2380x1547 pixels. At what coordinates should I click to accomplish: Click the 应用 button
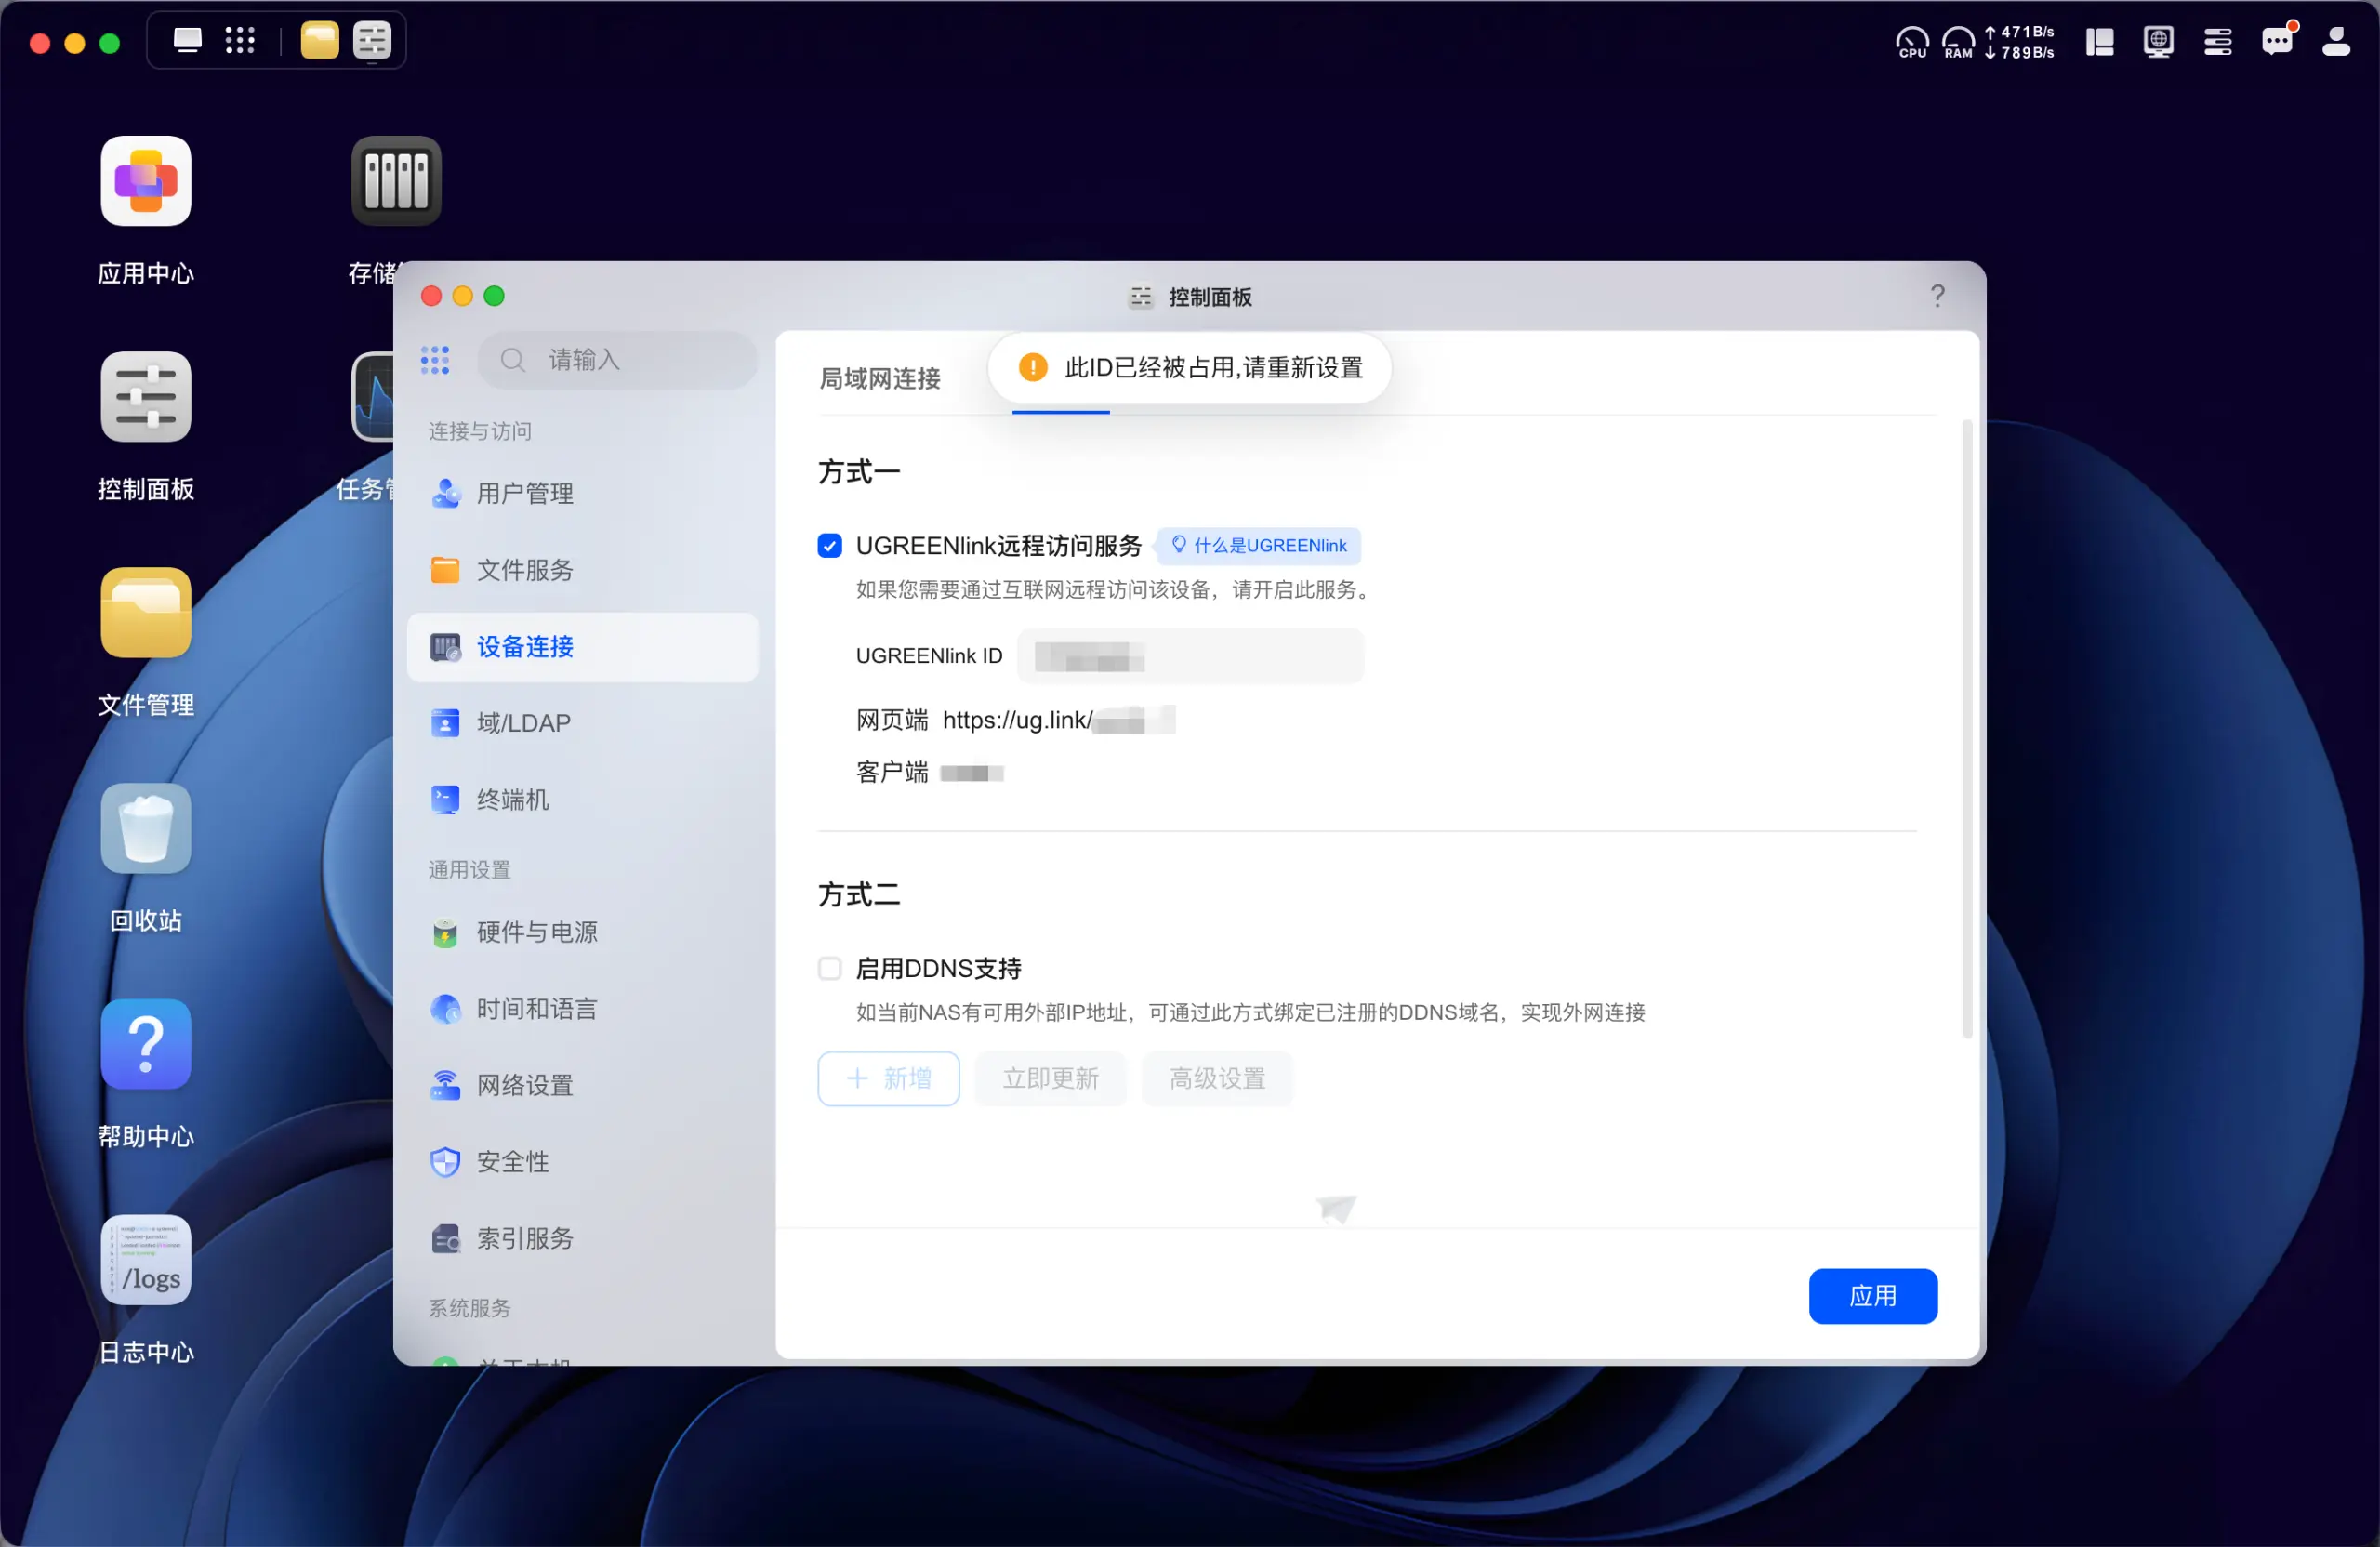click(1872, 1297)
